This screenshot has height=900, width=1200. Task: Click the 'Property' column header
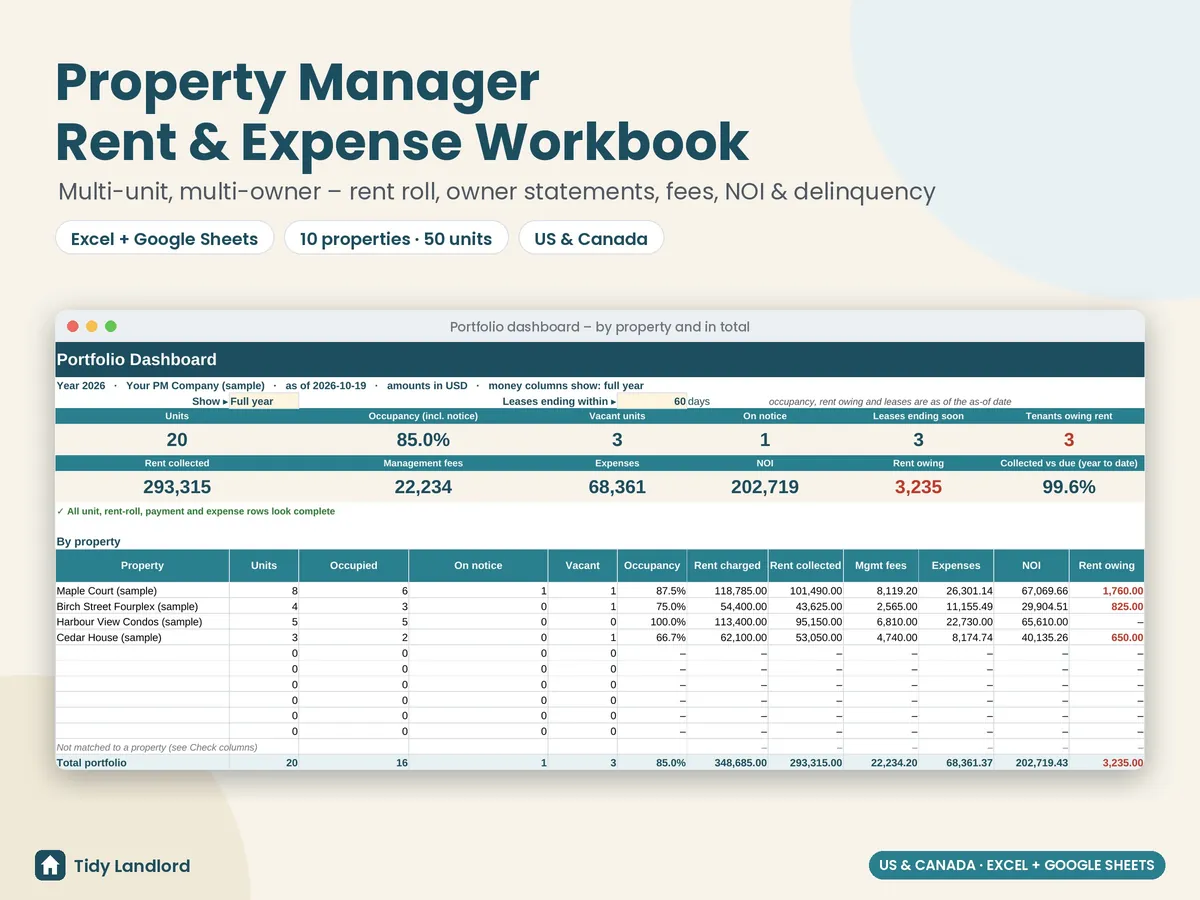click(x=142, y=565)
